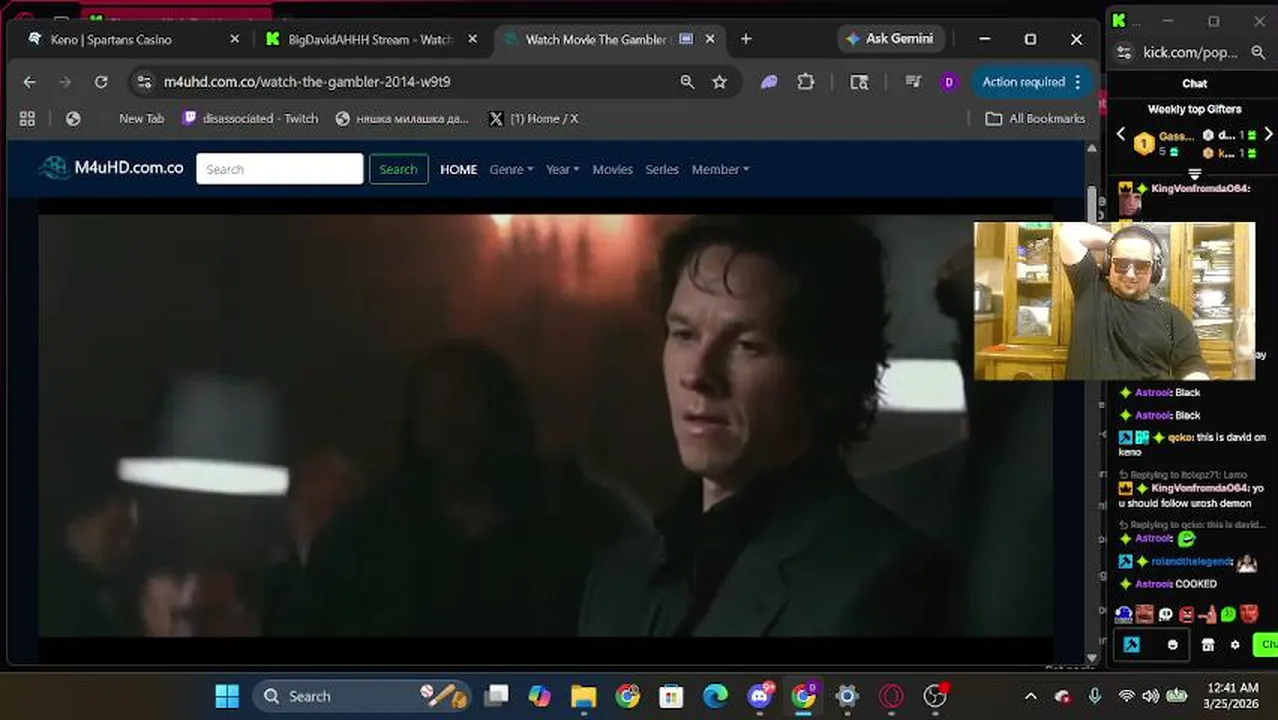The height and width of the screenshot is (720, 1278).
Task: Click the green Chat send button in Kick
Action: pos(1265,645)
